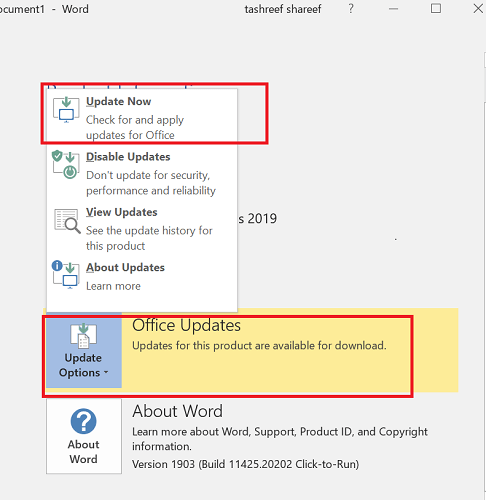The image size is (486, 500).
Task: Click the Version 1903 build text
Action: click(x=245, y=464)
